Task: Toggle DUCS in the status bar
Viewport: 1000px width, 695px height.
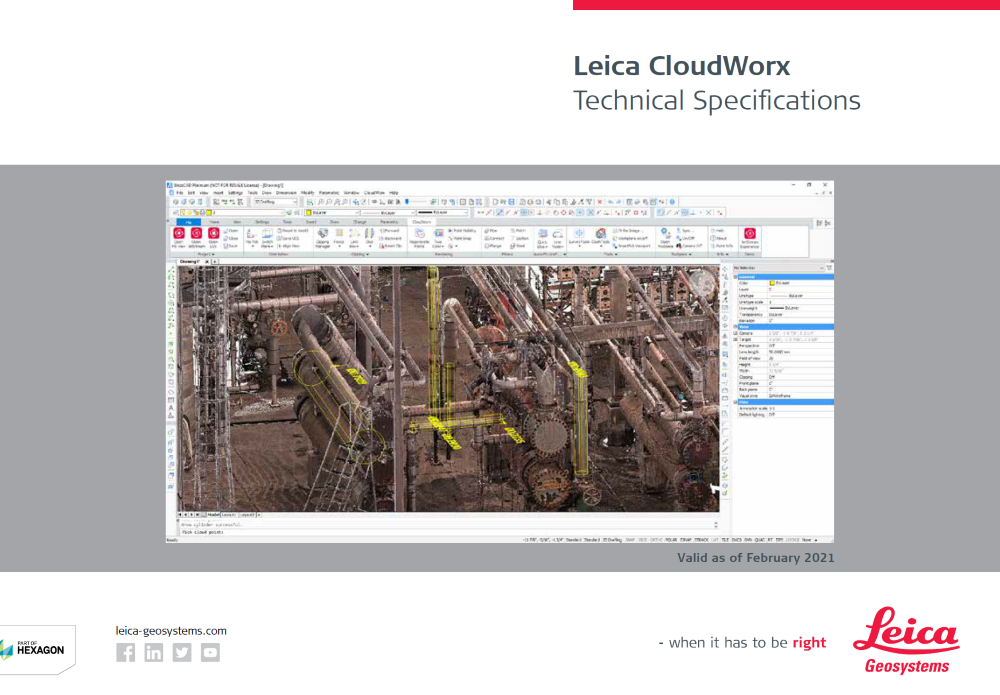Action: point(736,539)
